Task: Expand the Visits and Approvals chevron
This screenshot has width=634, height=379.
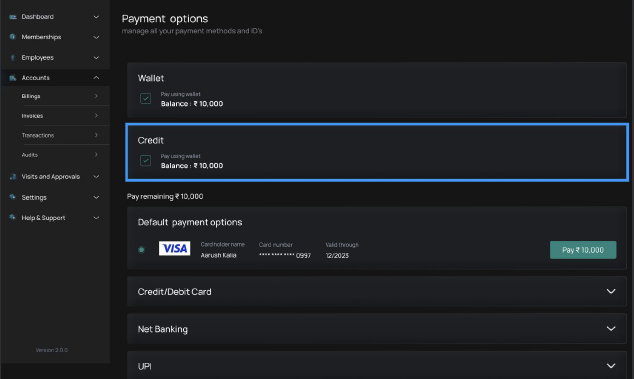Action: coord(96,176)
